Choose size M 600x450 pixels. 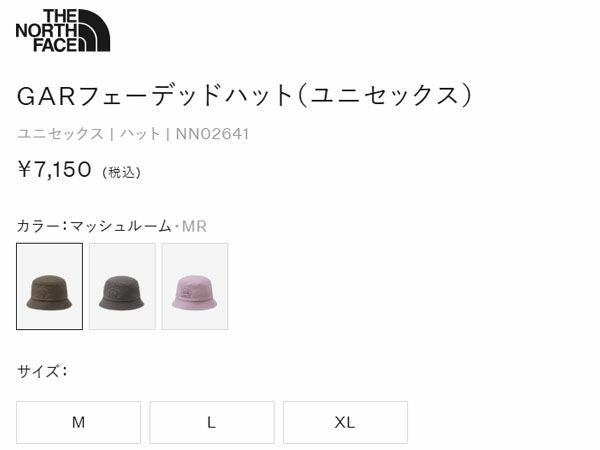point(78,422)
